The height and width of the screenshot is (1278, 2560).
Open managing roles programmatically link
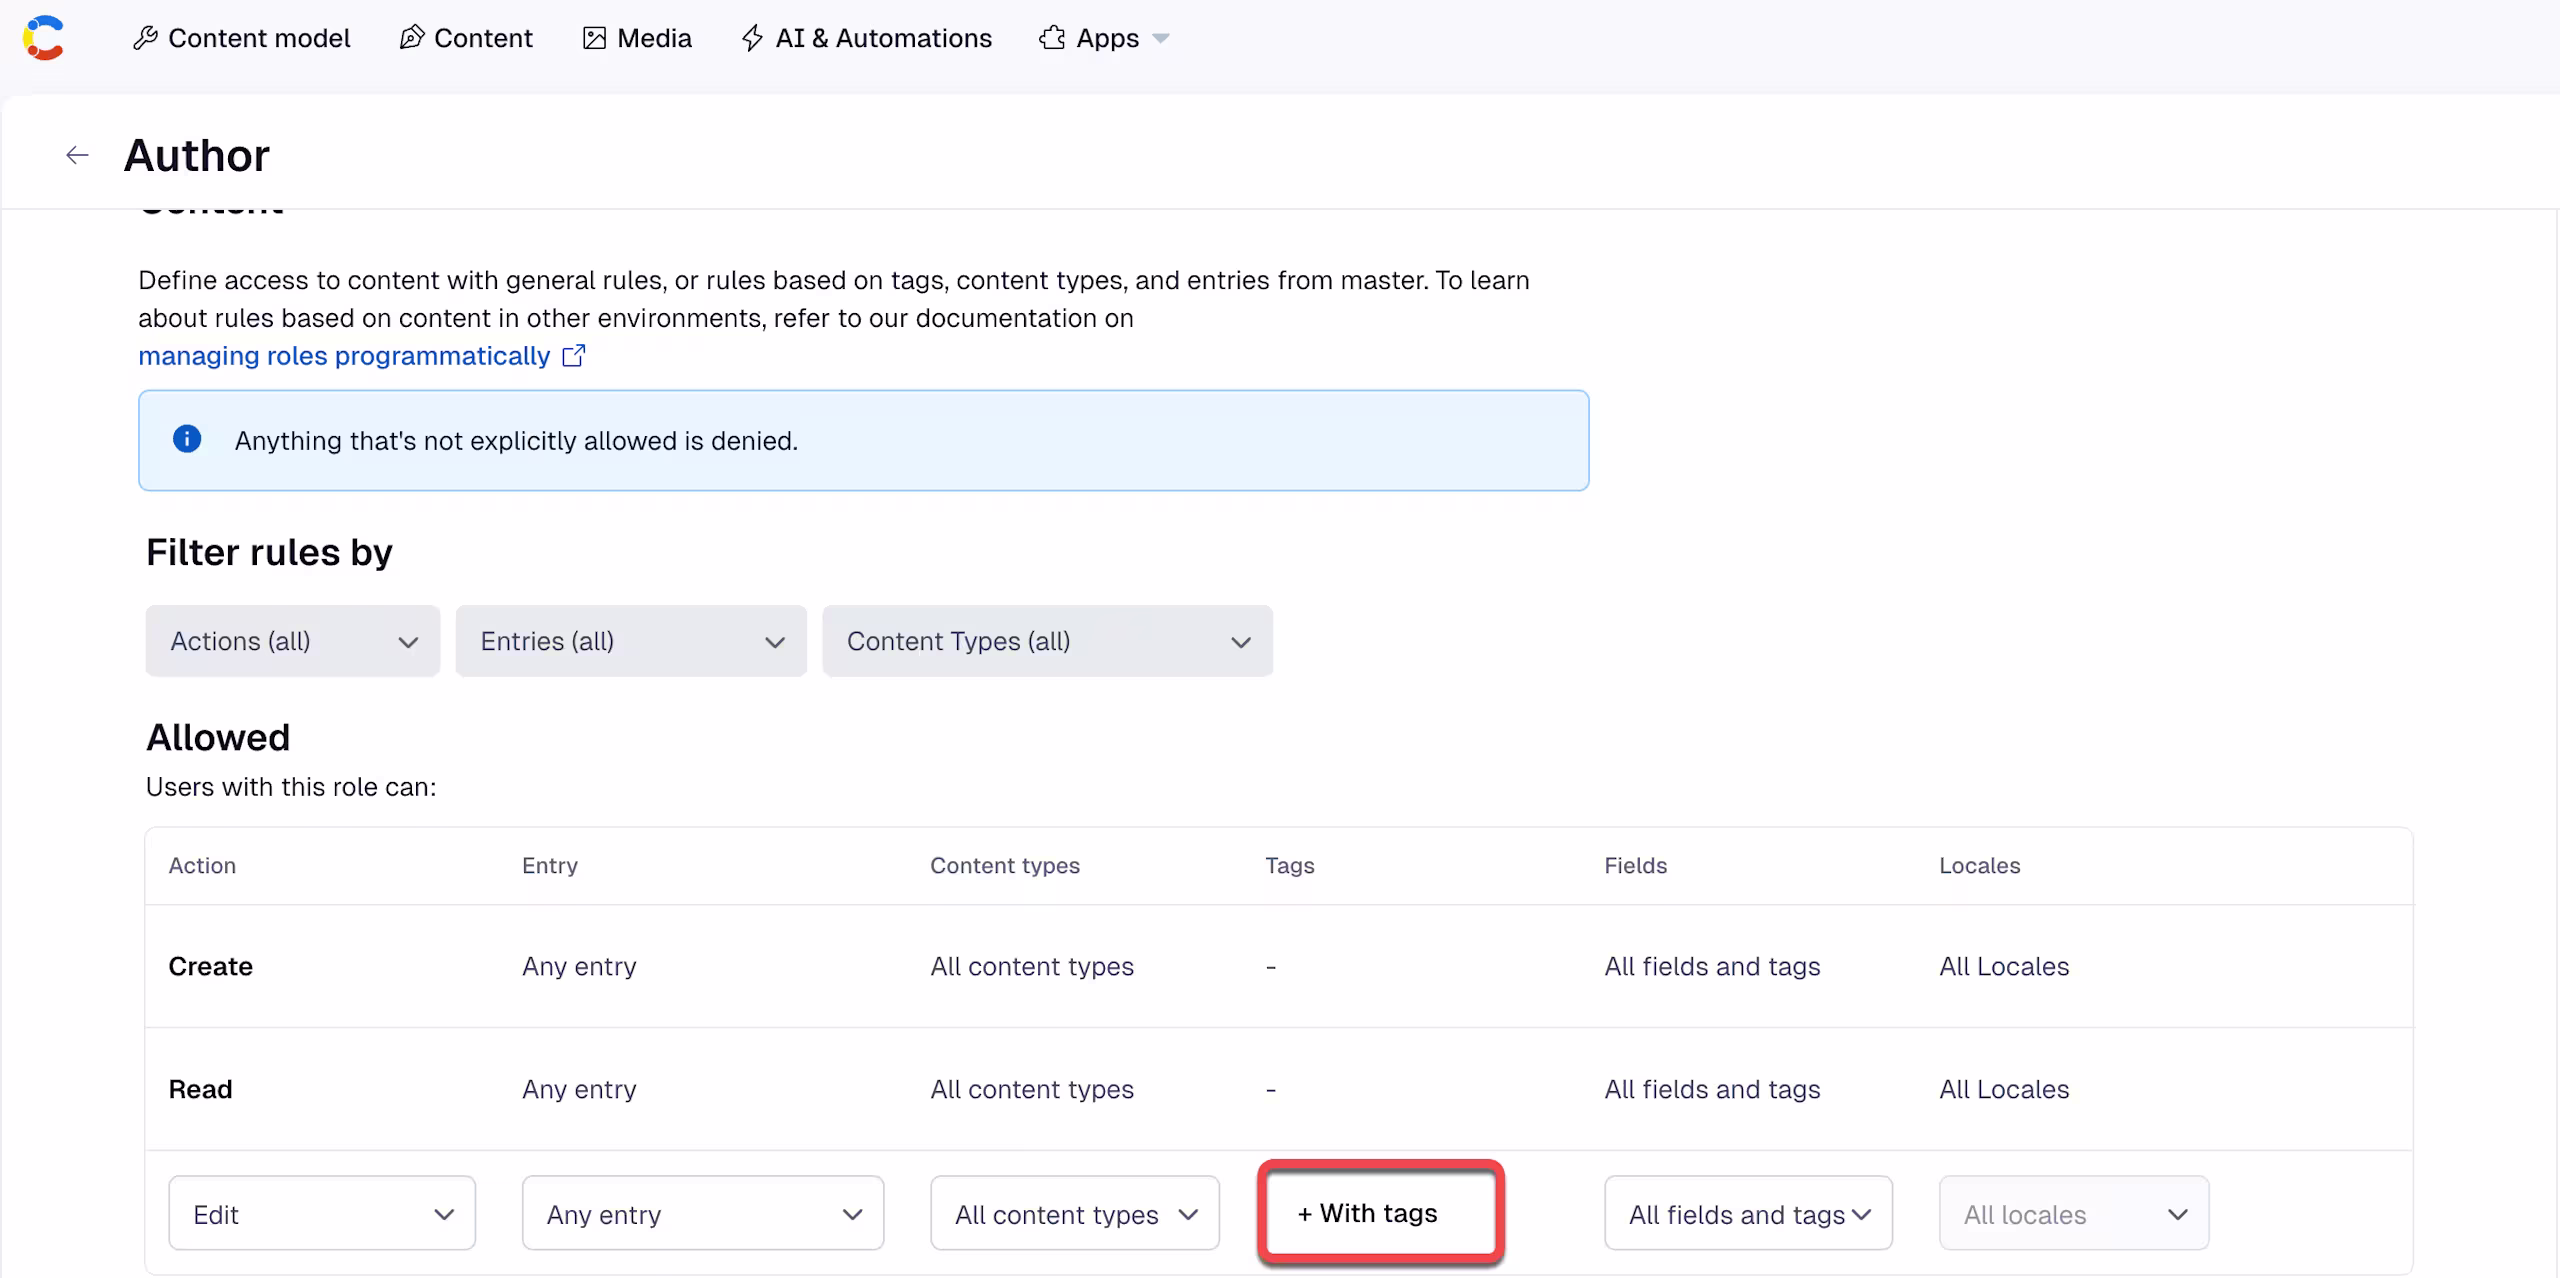tap(344, 356)
